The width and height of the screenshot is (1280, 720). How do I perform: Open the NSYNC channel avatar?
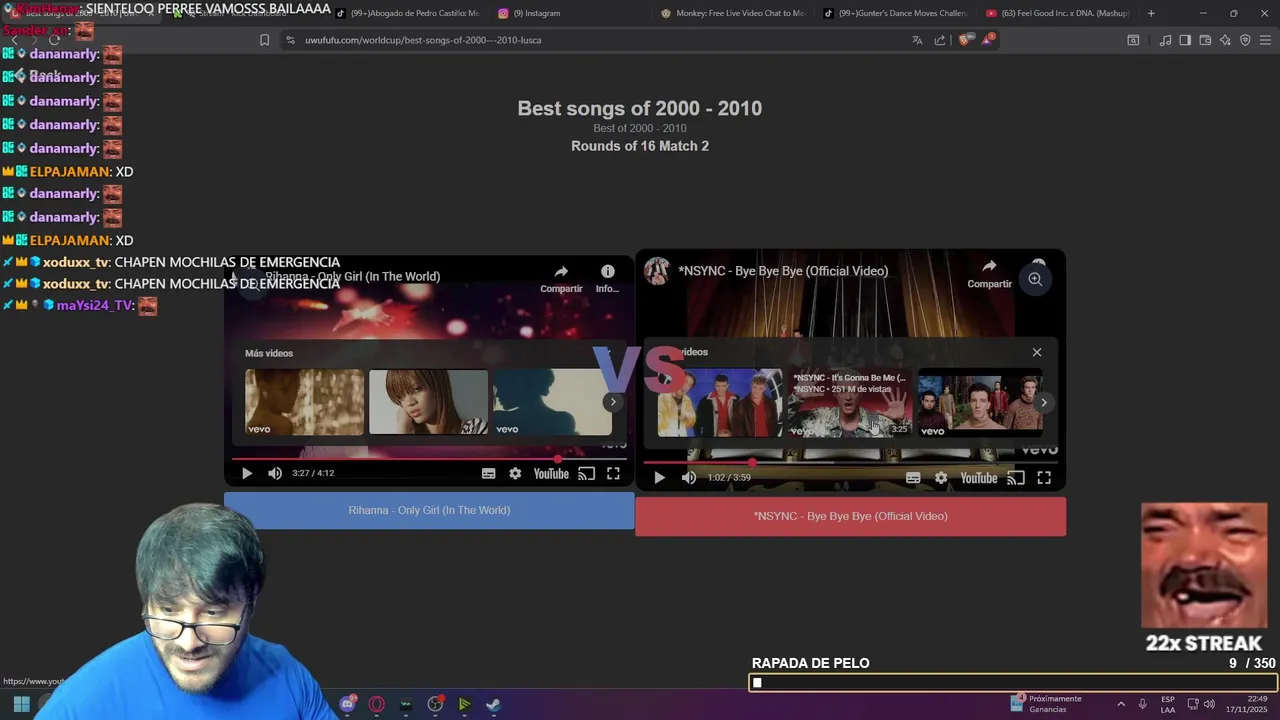point(657,271)
